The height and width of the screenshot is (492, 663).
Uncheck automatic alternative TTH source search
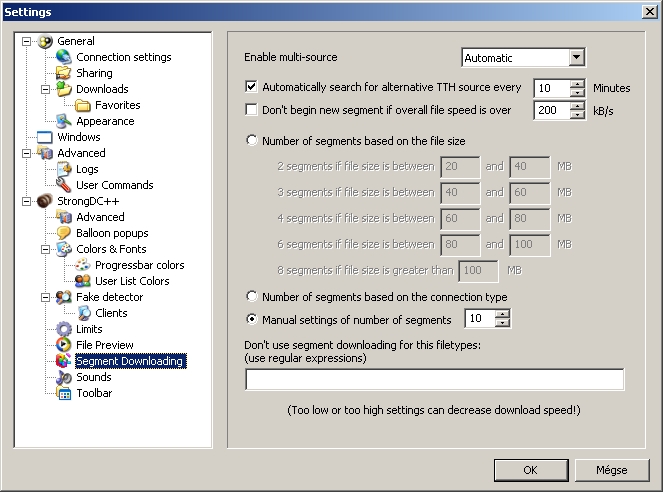(x=252, y=88)
